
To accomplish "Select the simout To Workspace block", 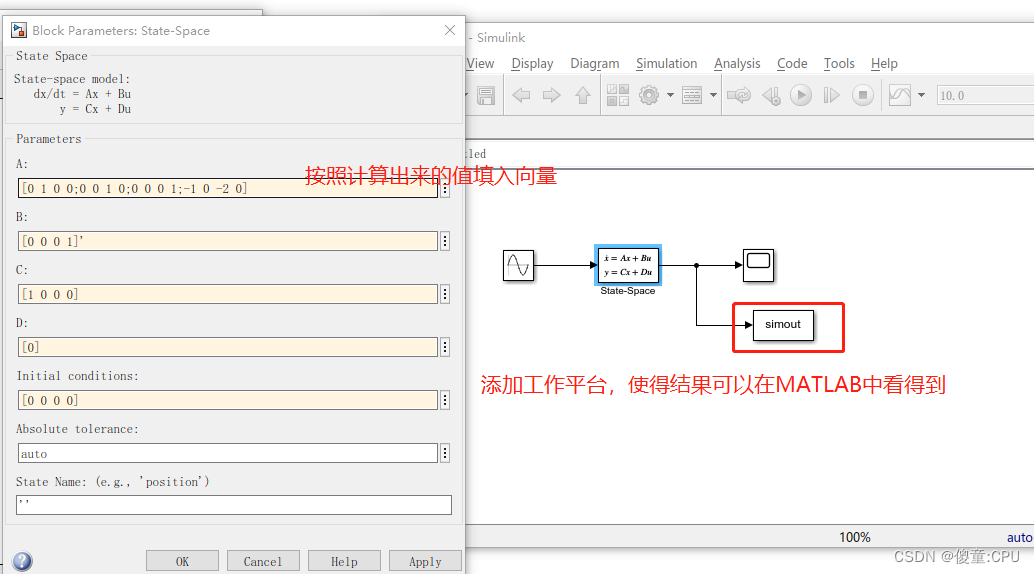I will tap(783, 325).
